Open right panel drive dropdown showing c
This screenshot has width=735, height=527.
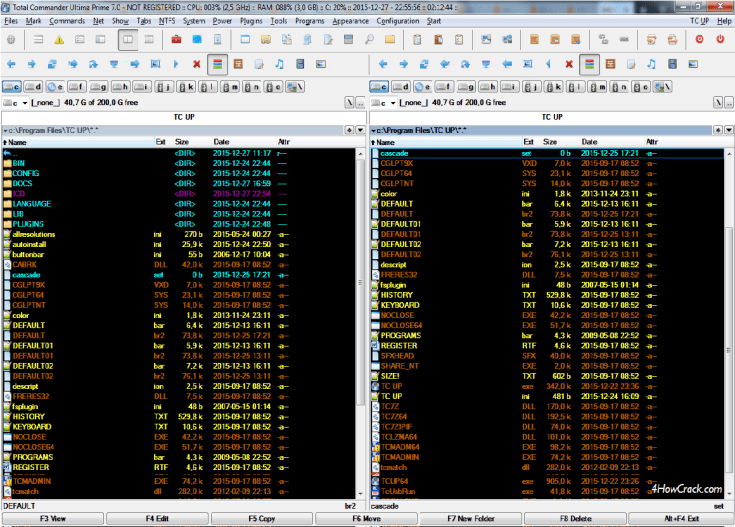coord(383,103)
